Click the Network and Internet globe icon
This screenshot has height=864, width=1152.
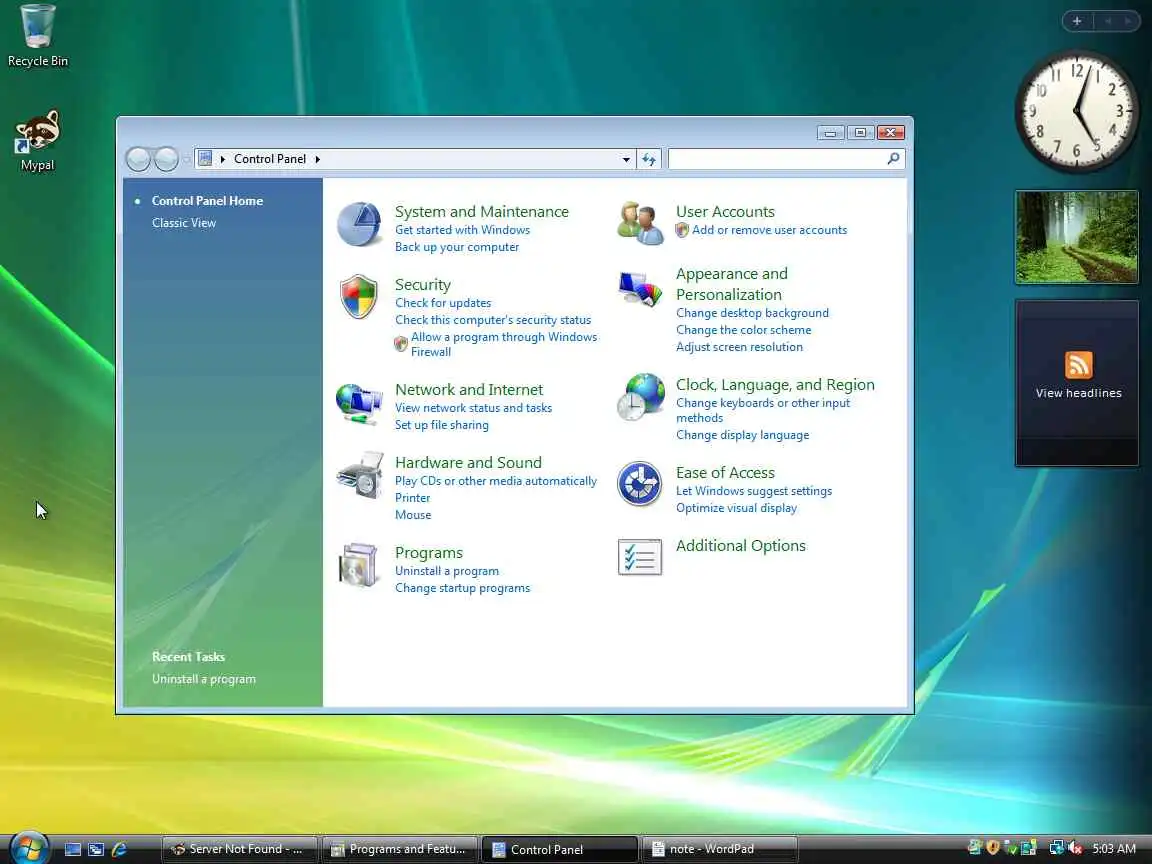pos(359,403)
